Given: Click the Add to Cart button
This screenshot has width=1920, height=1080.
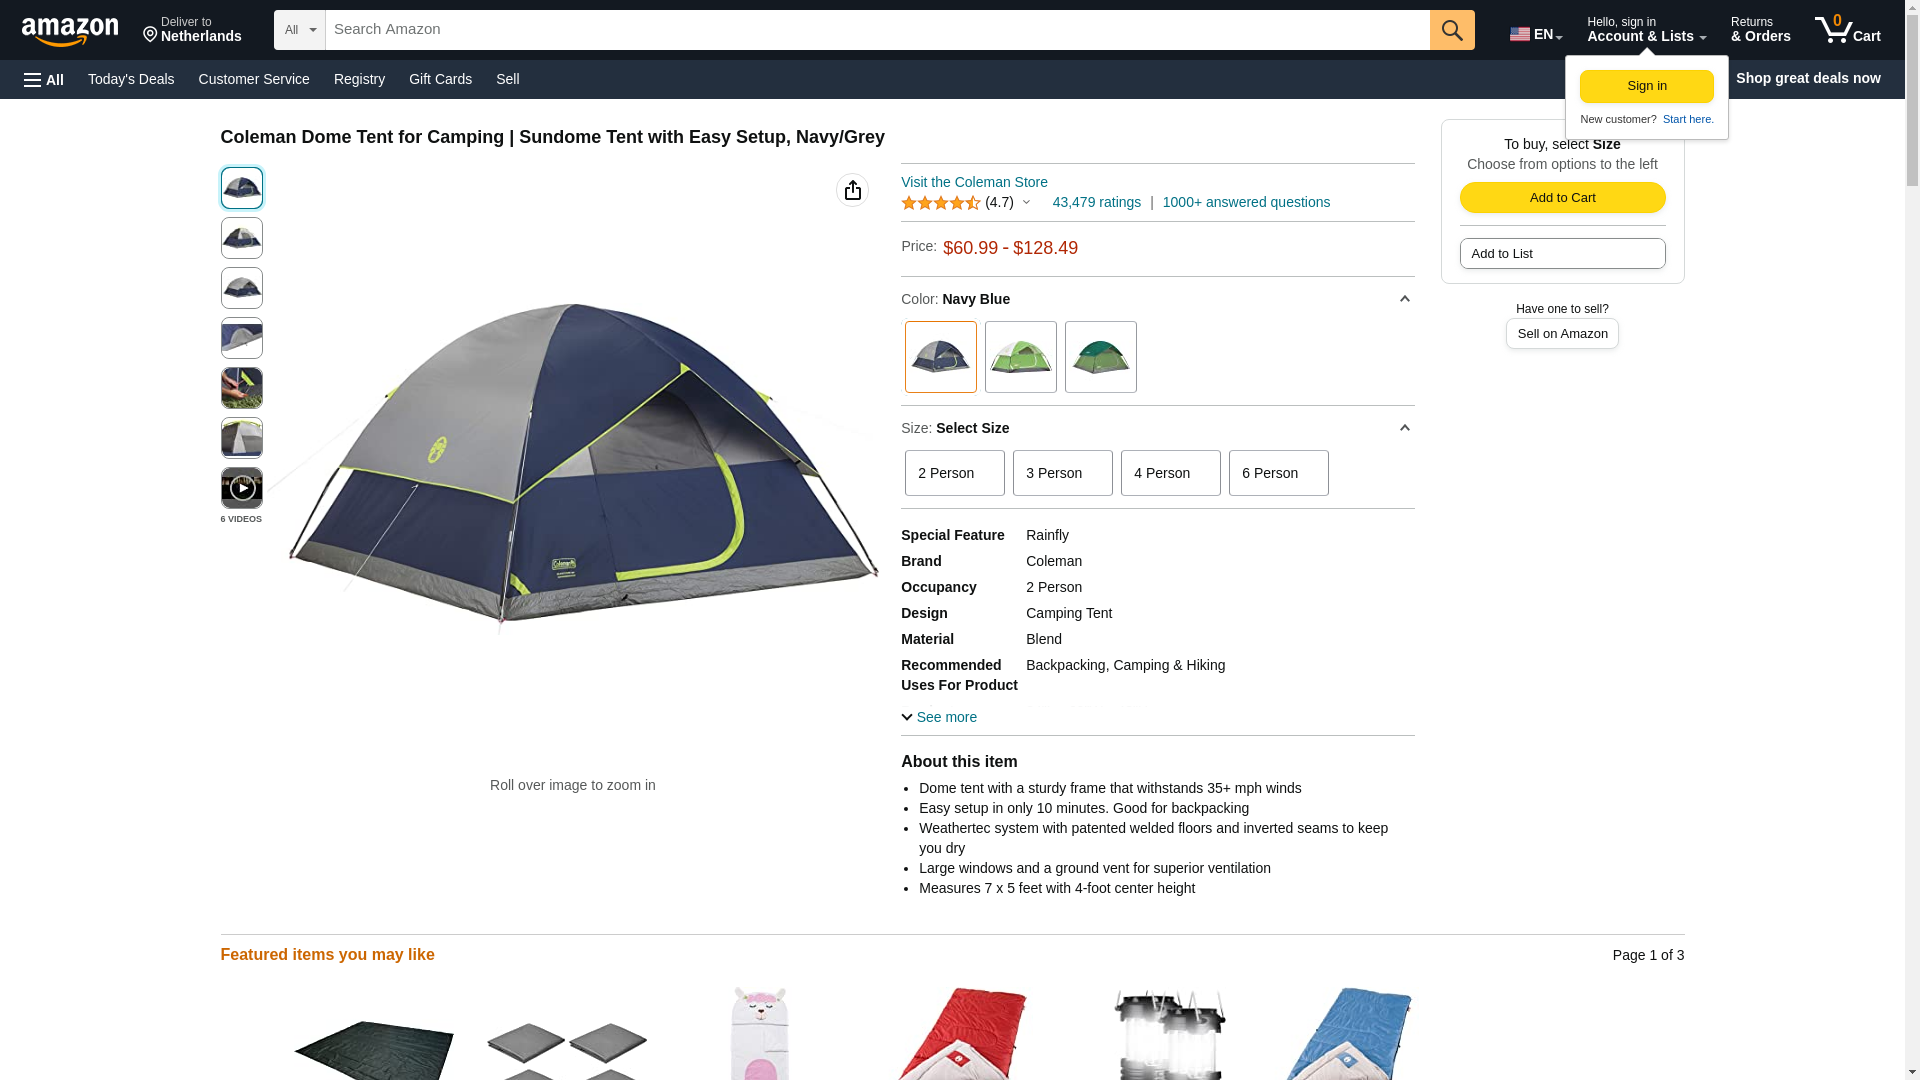Looking at the screenshot, I should 1562,198.
